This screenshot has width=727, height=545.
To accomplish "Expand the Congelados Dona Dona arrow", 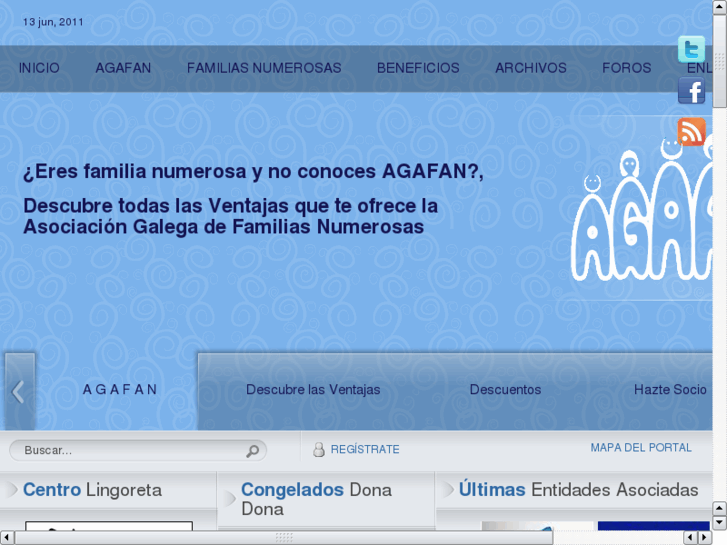I will point(230,499).
